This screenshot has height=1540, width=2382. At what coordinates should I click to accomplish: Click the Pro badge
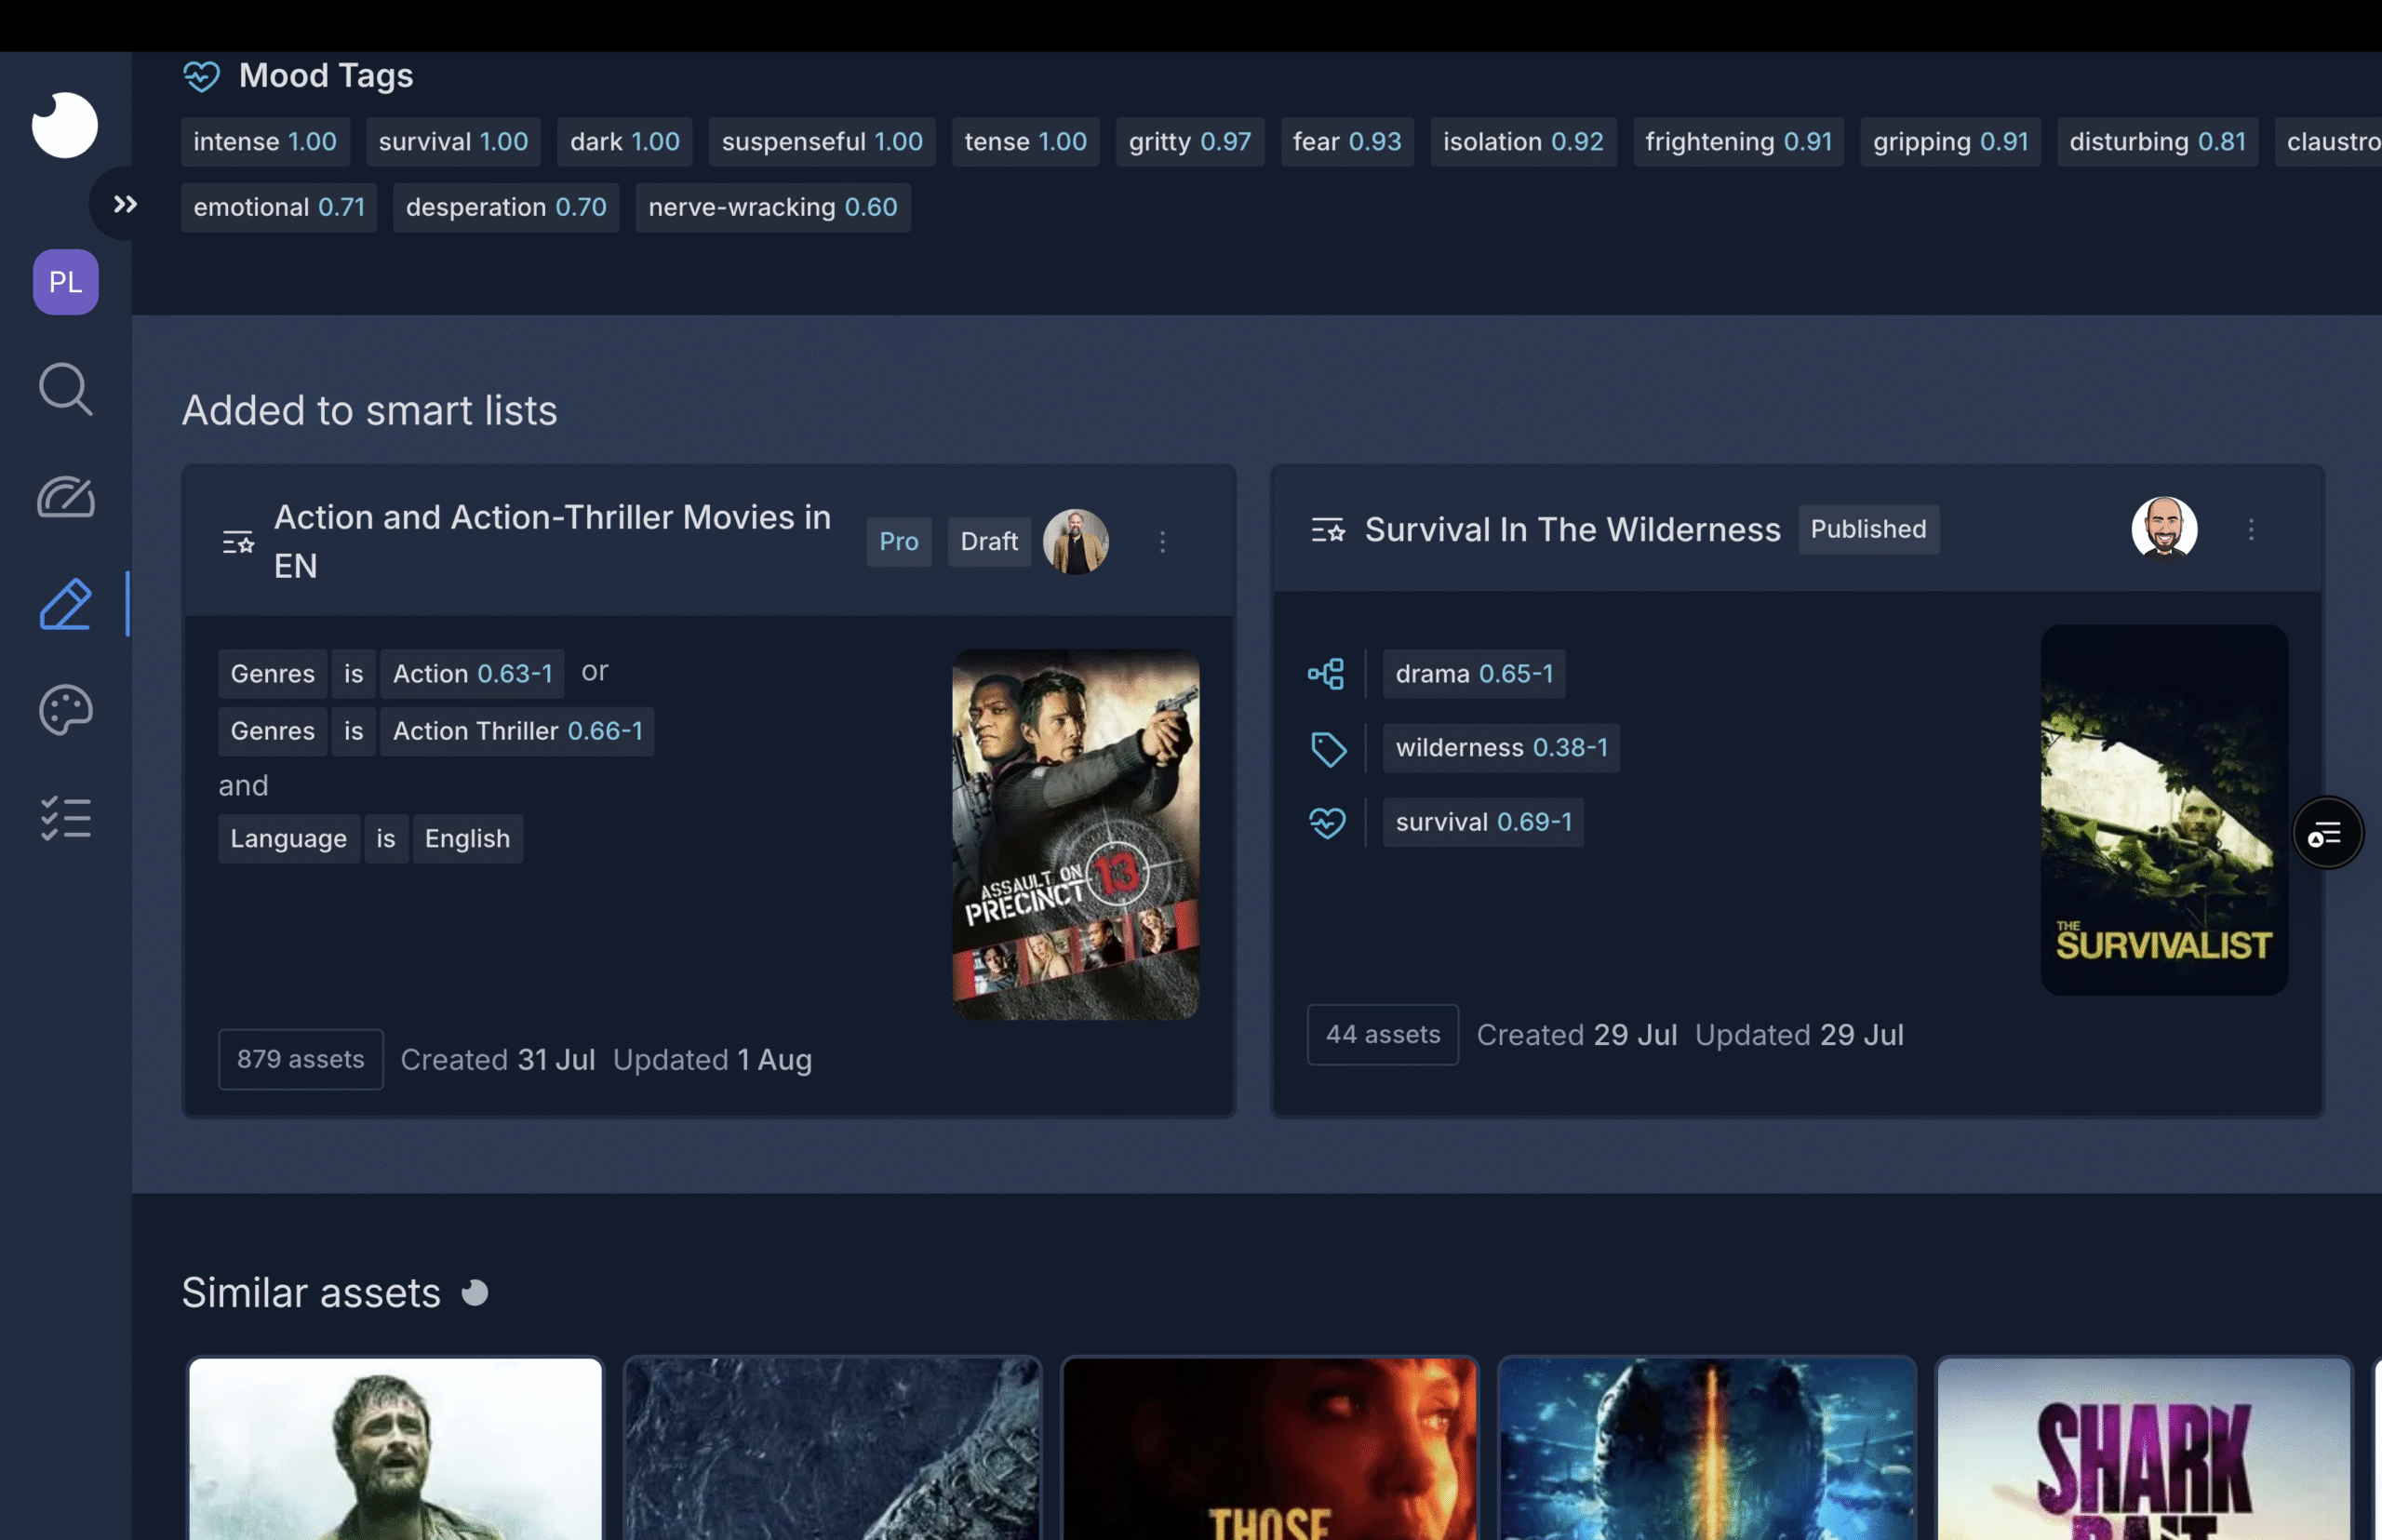tap(898, 542)
